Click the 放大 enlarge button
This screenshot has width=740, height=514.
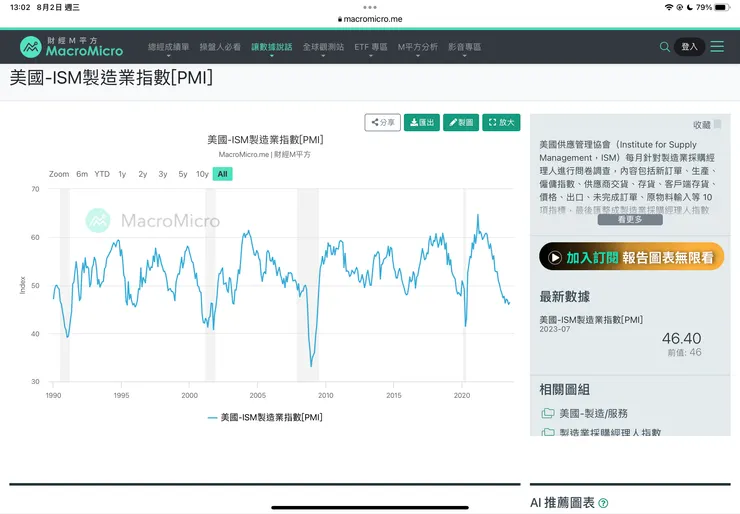click(x=501, y=122)
